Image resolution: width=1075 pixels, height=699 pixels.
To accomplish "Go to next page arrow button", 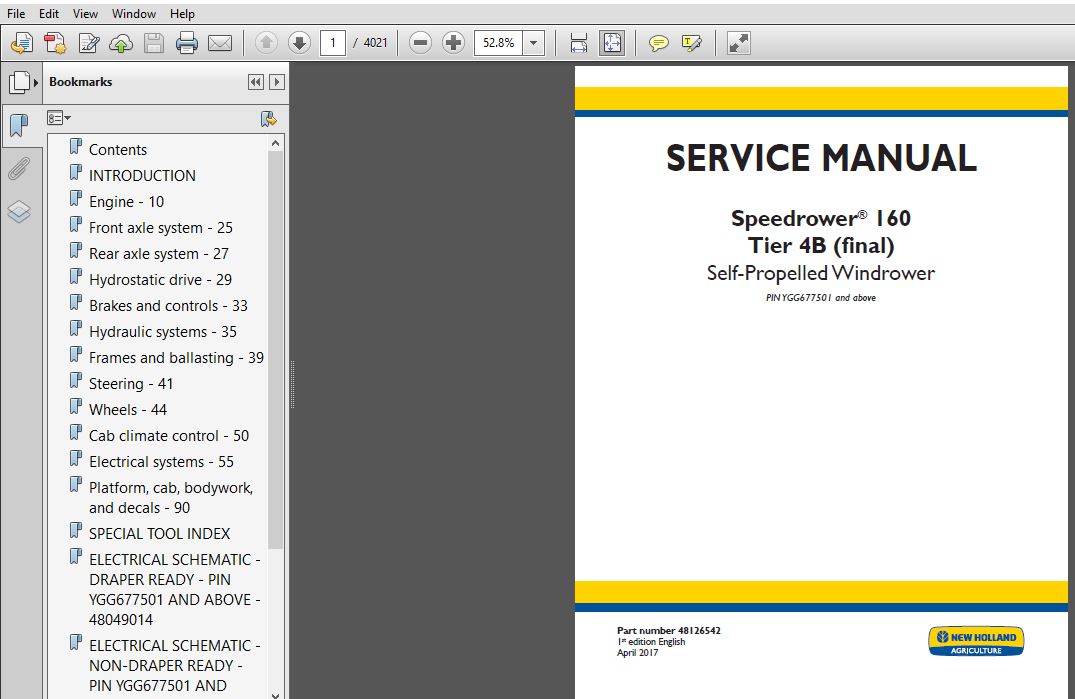I will (299, 42).
